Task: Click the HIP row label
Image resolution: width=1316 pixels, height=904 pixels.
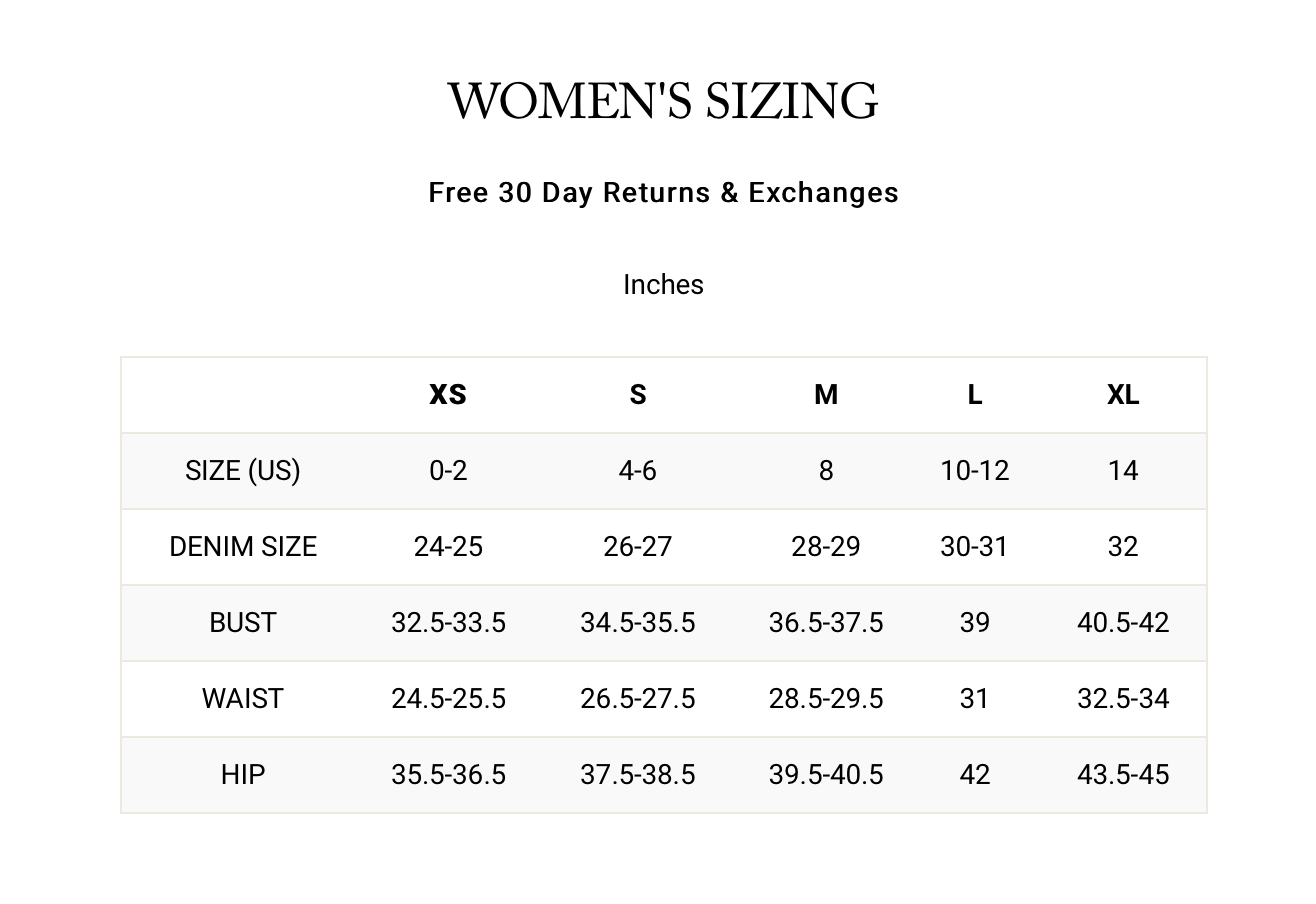Action: pos(243,775)
